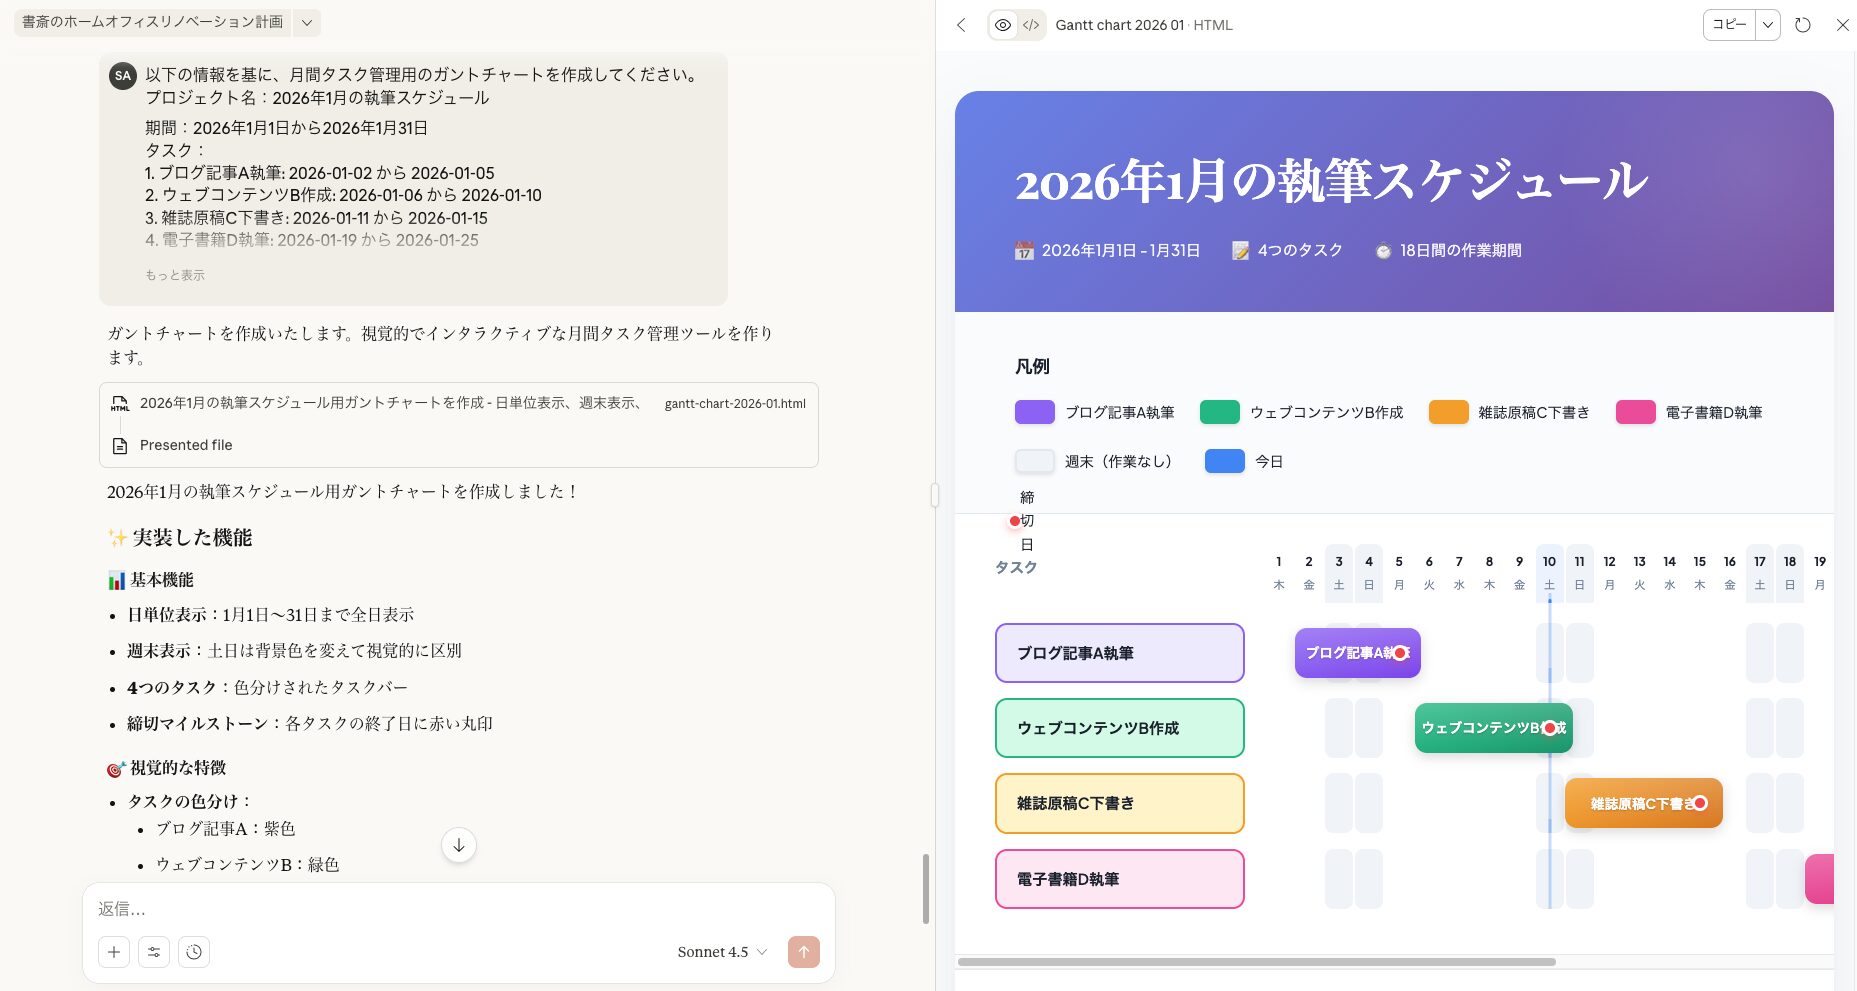Expand the コピー button options chevron

coord(1768,25)
